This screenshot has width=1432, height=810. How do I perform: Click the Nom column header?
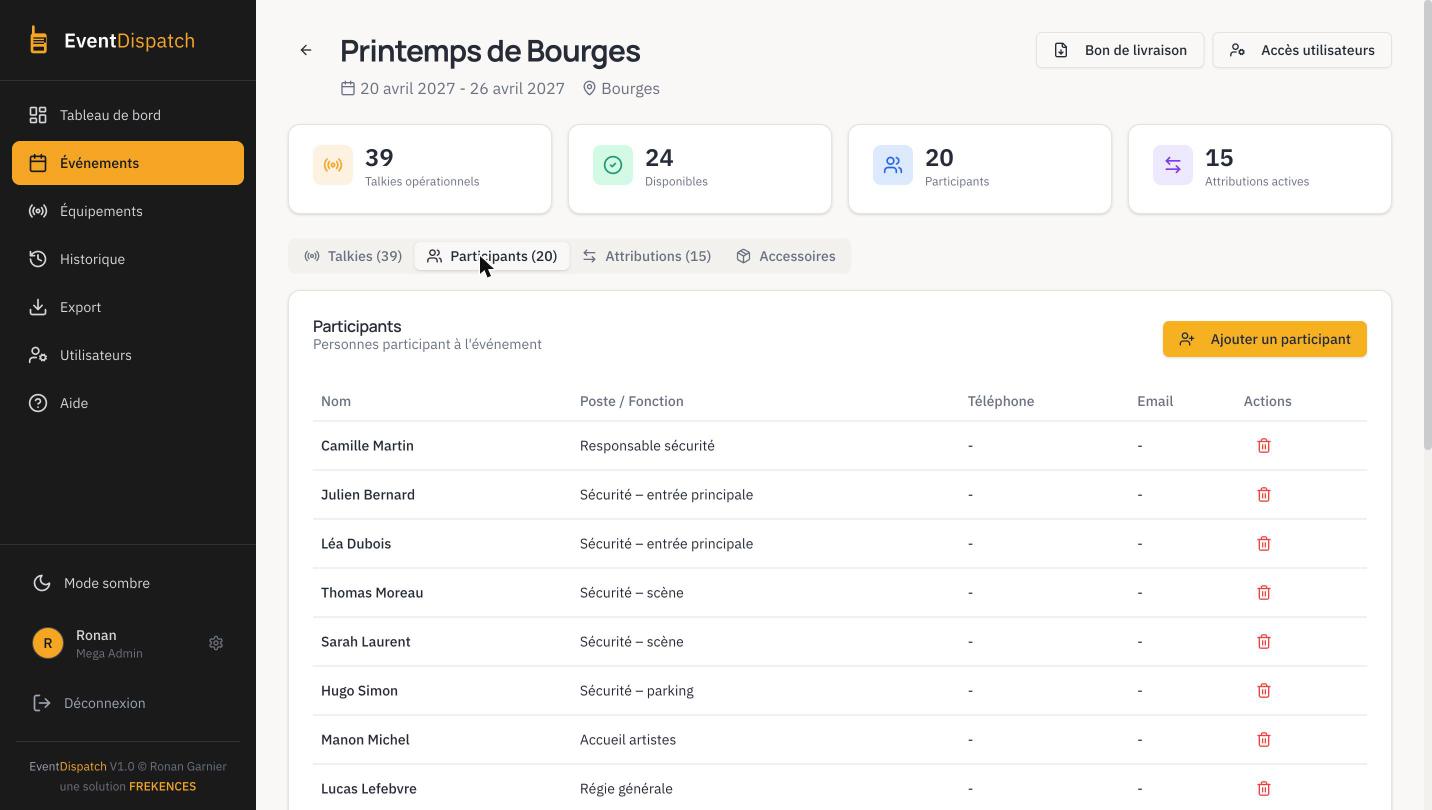[x=336, y=401]
